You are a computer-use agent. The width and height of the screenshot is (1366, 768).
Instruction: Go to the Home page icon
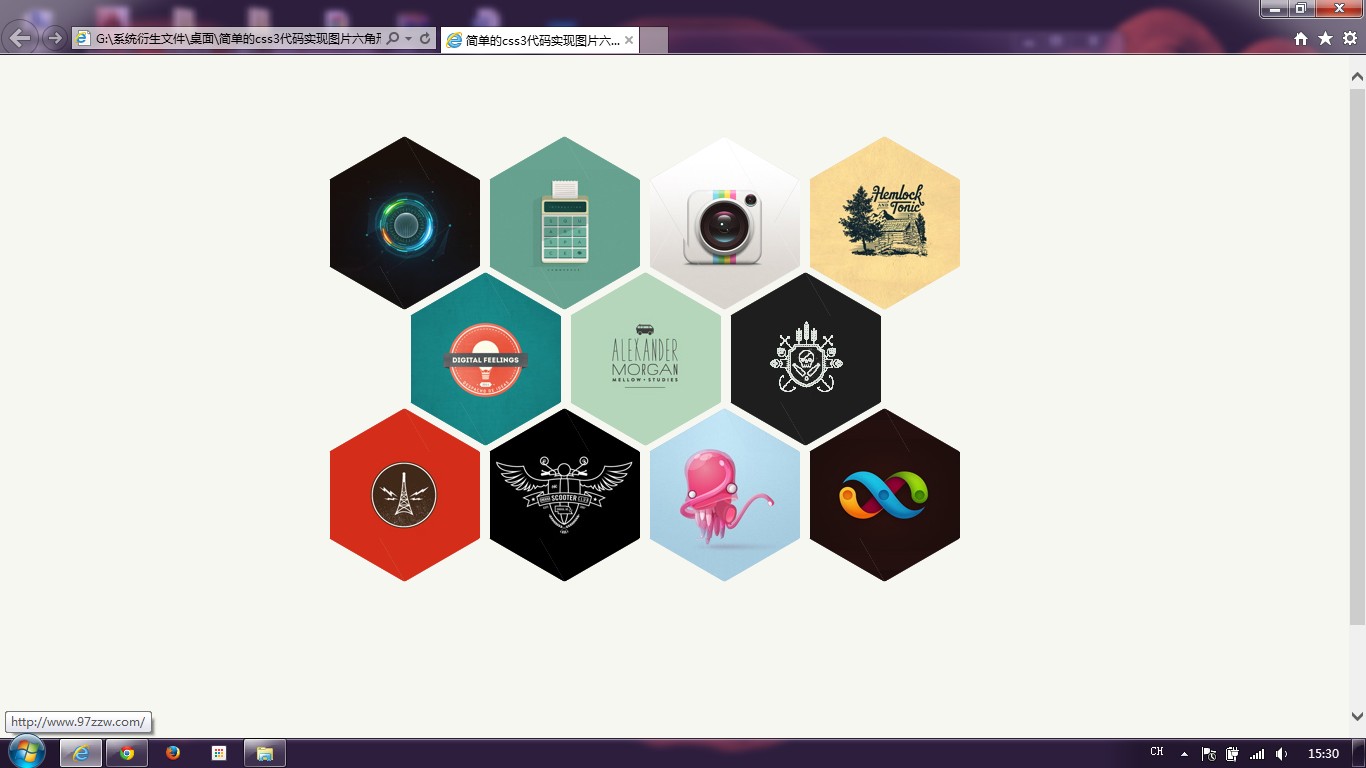pos(1301,39)
